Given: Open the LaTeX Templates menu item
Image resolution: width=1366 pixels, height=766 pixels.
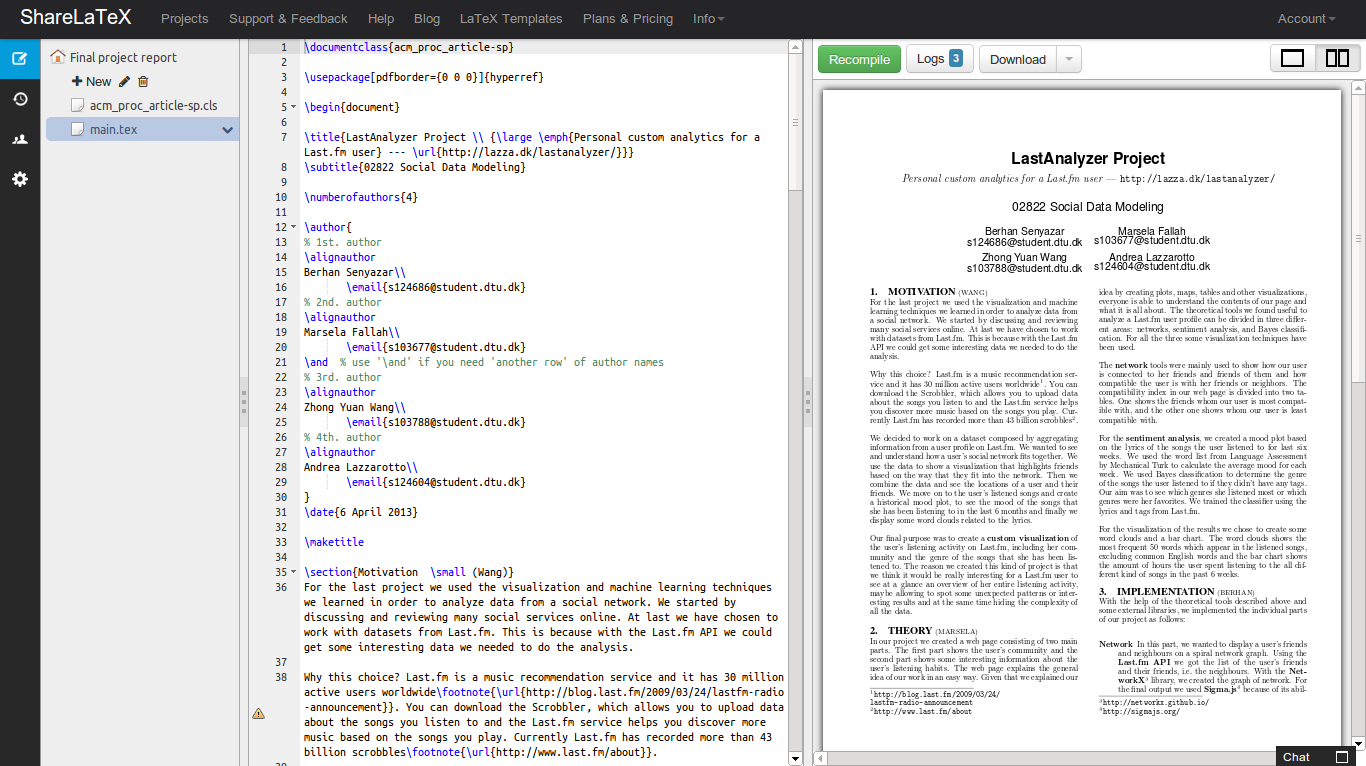Looking at the screenshot, I should click(511, 19).
